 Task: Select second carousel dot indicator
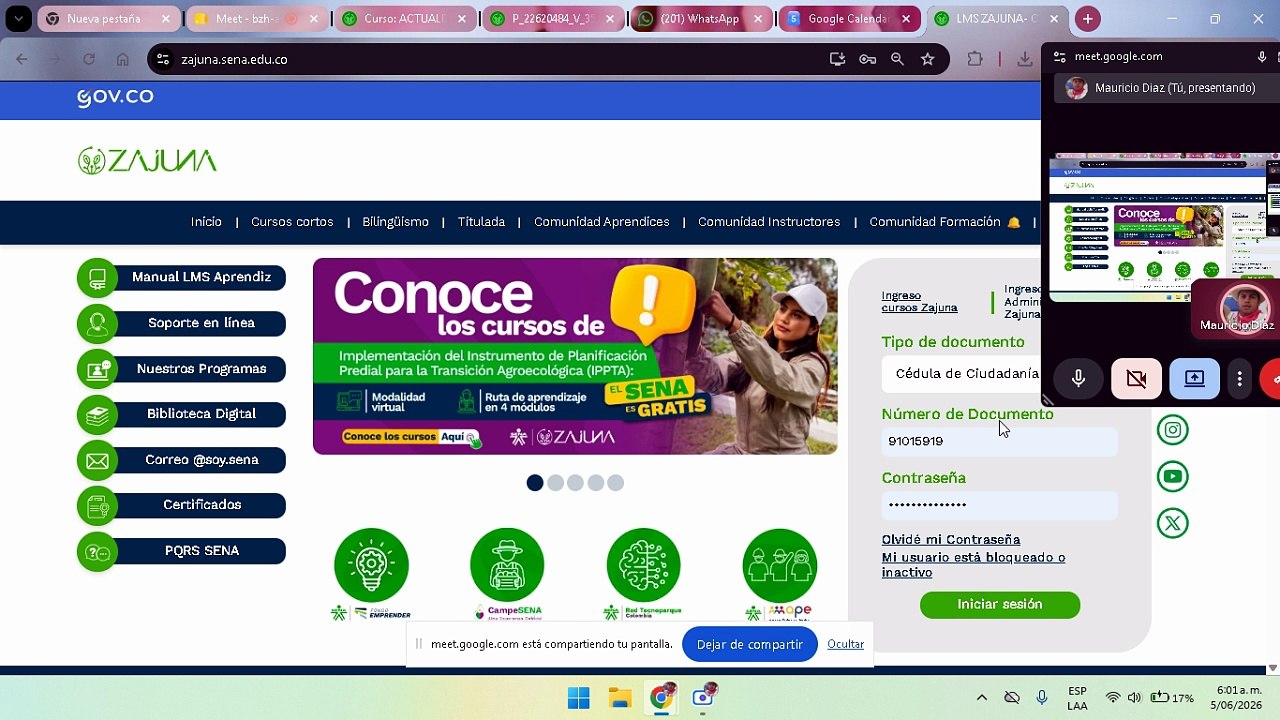pos(555,483)
